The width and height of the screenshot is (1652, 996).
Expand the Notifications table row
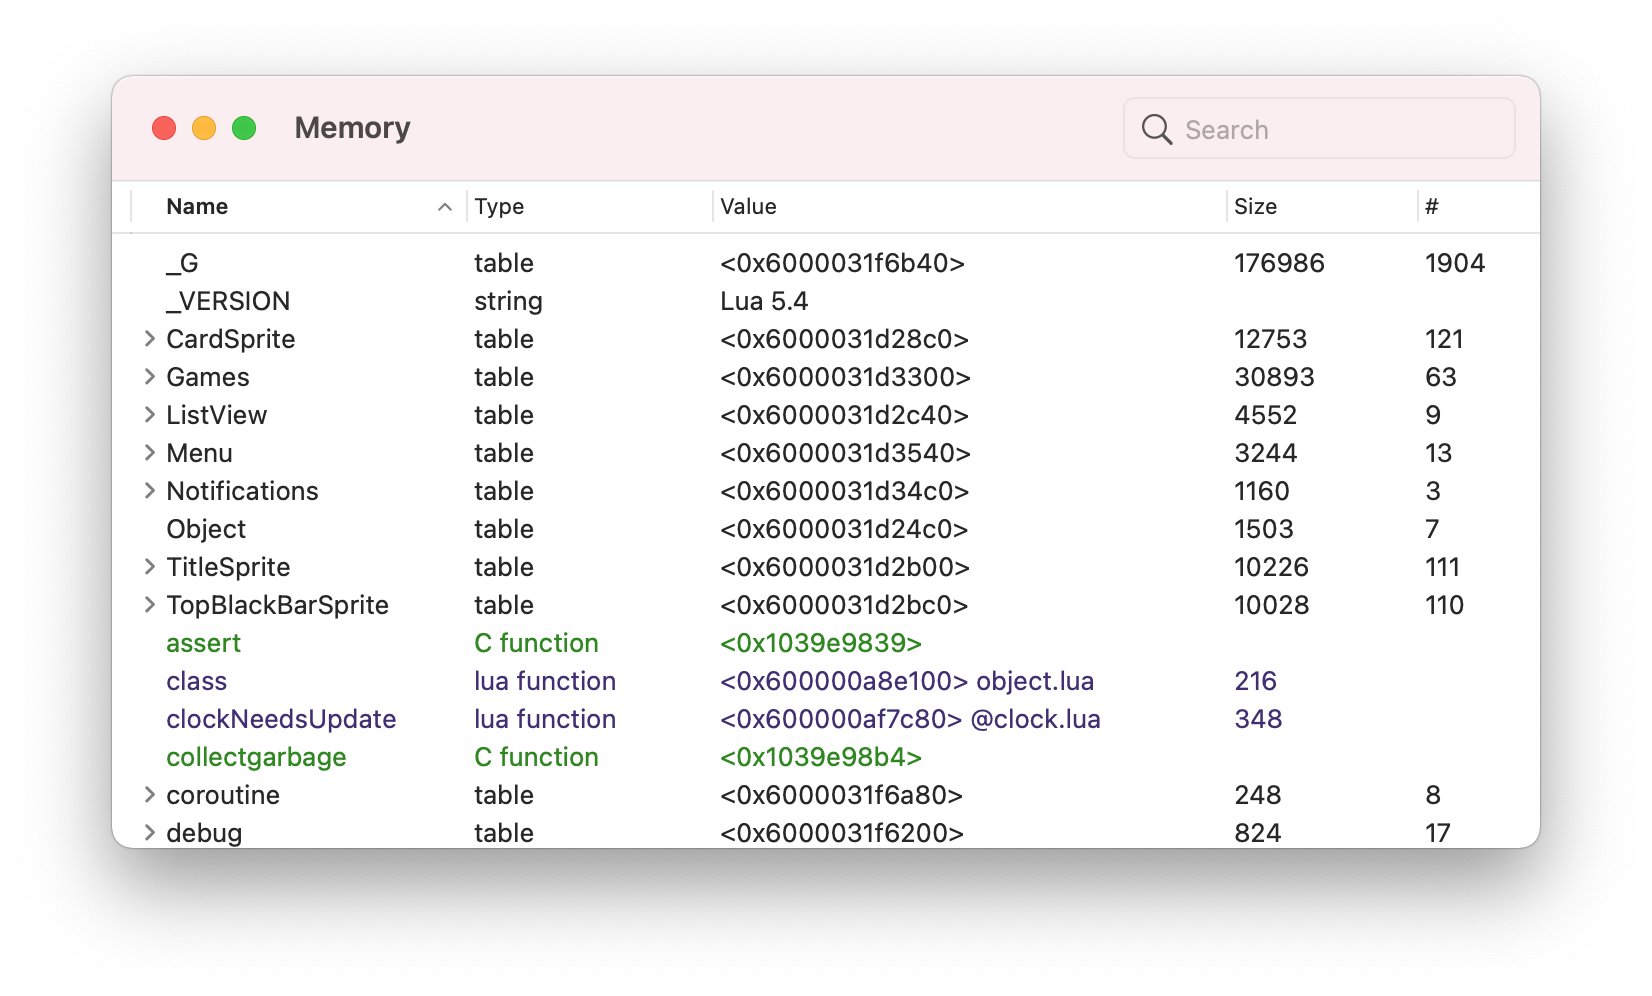point(149,491)
